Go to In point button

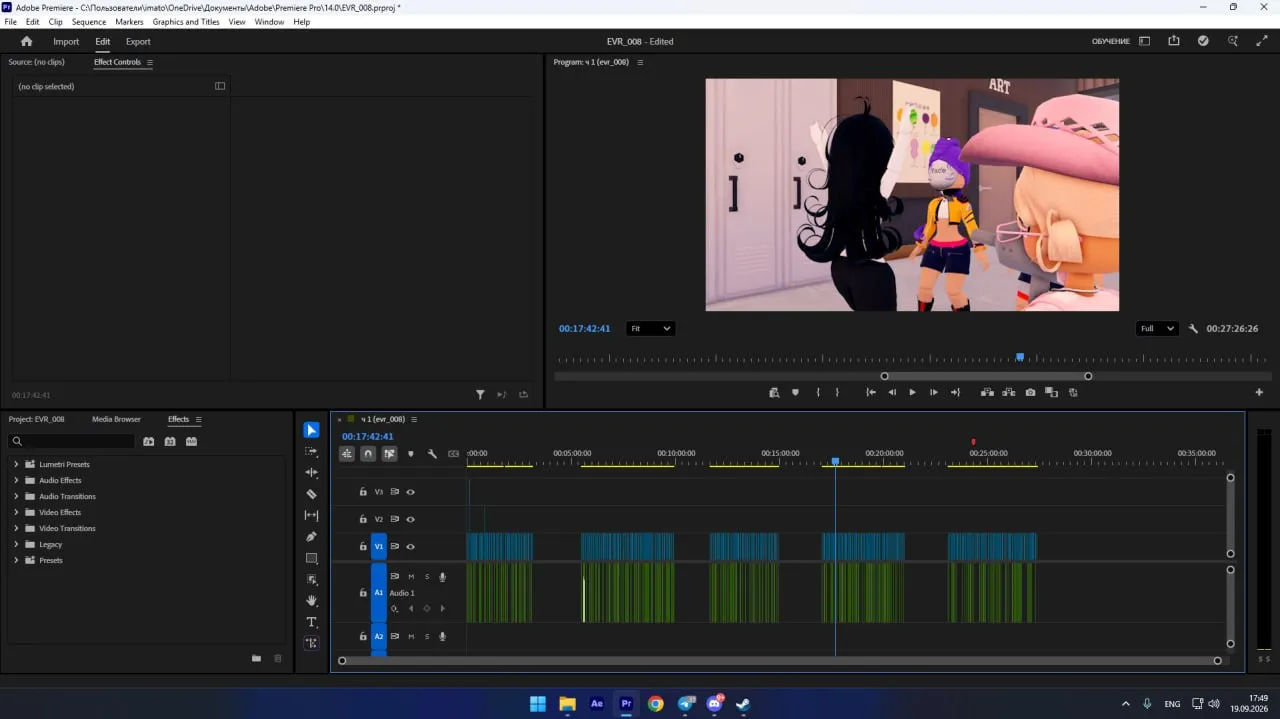871,393
